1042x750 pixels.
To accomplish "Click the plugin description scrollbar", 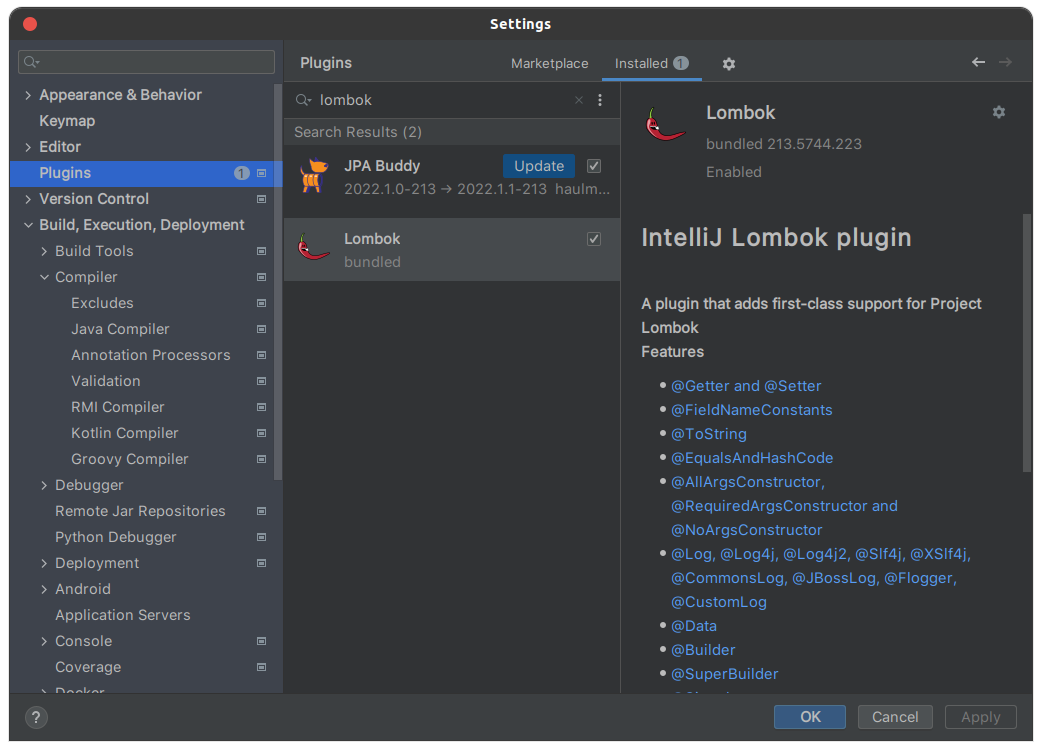I will coord(1027,342).
